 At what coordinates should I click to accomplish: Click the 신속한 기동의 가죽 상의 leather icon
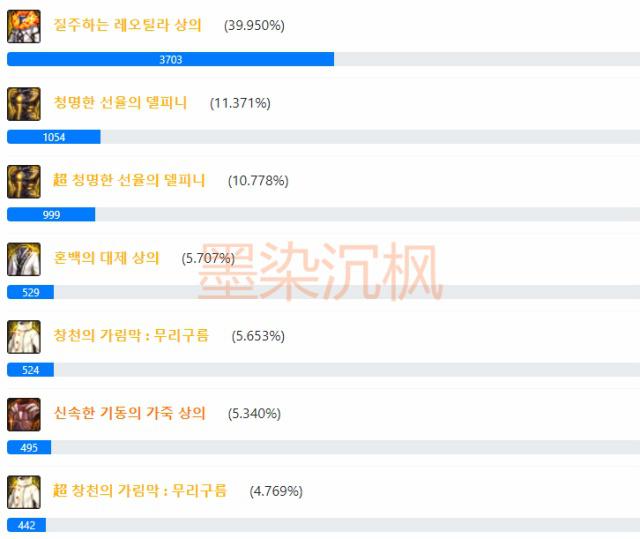(x=24, y=415)
